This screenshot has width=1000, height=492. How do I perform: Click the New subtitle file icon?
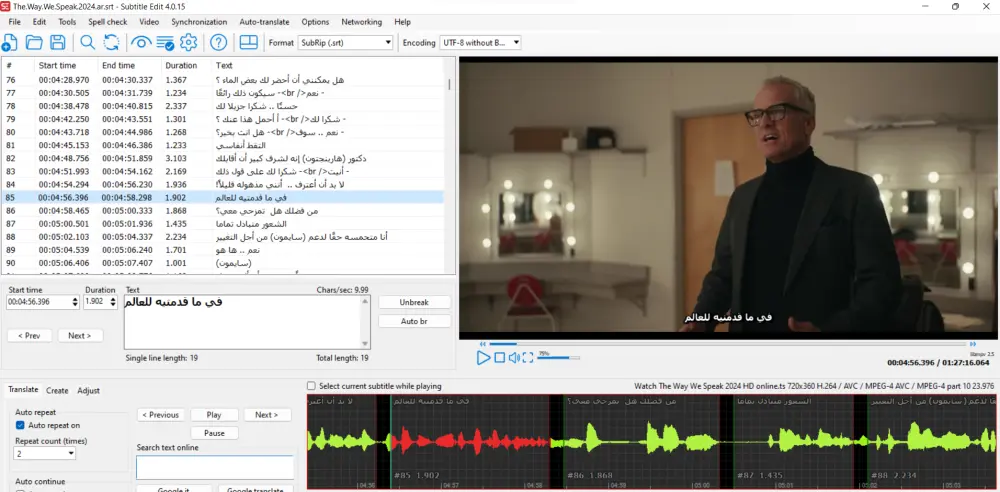[x=9, y=43]
